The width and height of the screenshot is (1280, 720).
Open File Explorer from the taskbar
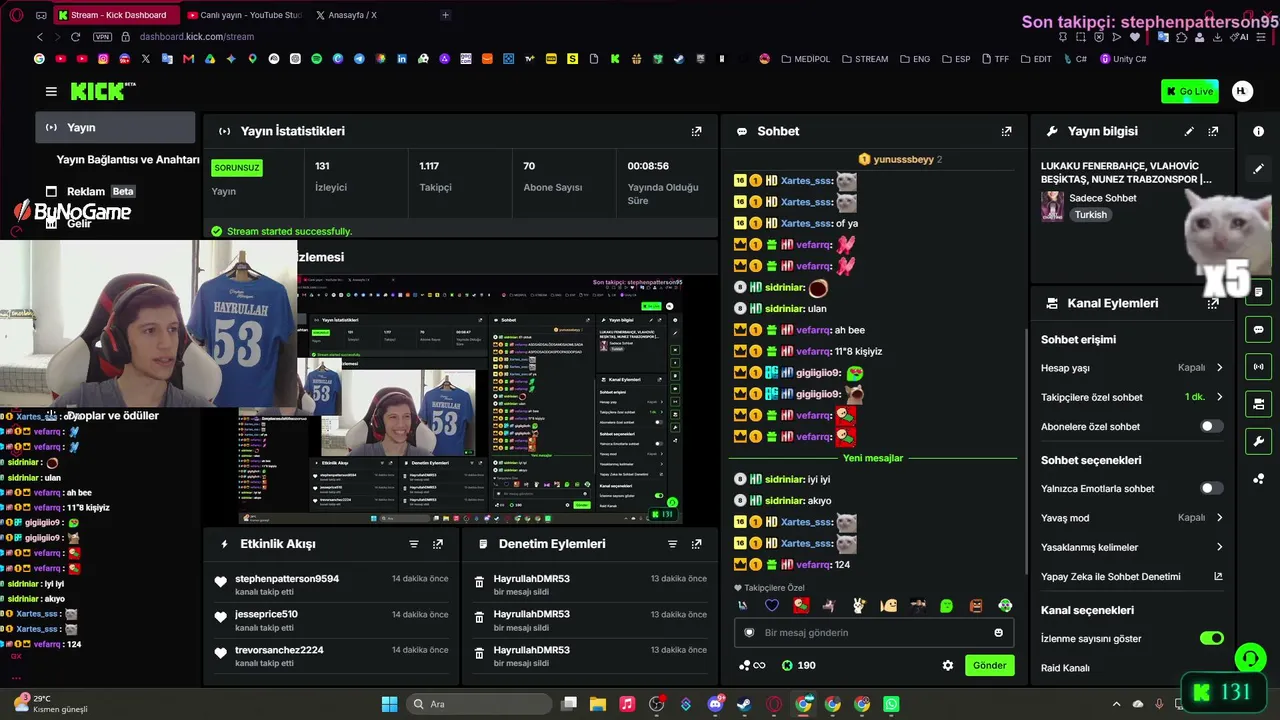598,704
